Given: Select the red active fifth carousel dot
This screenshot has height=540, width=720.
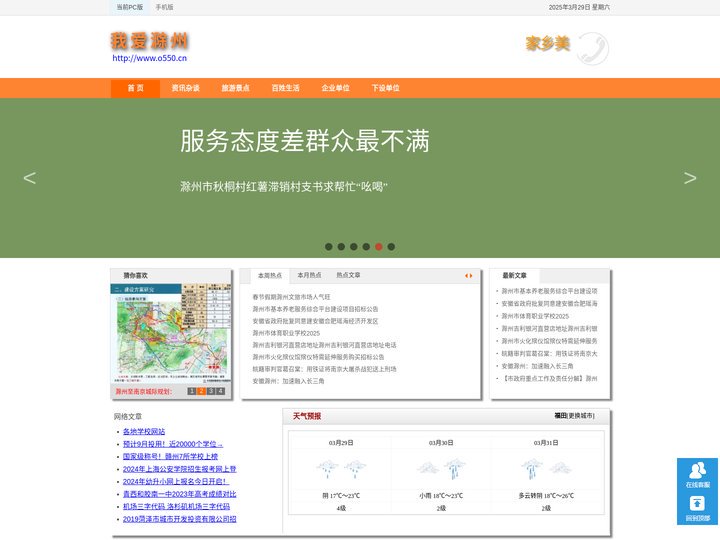Looking at the screenshot, I should pos(378,247).
